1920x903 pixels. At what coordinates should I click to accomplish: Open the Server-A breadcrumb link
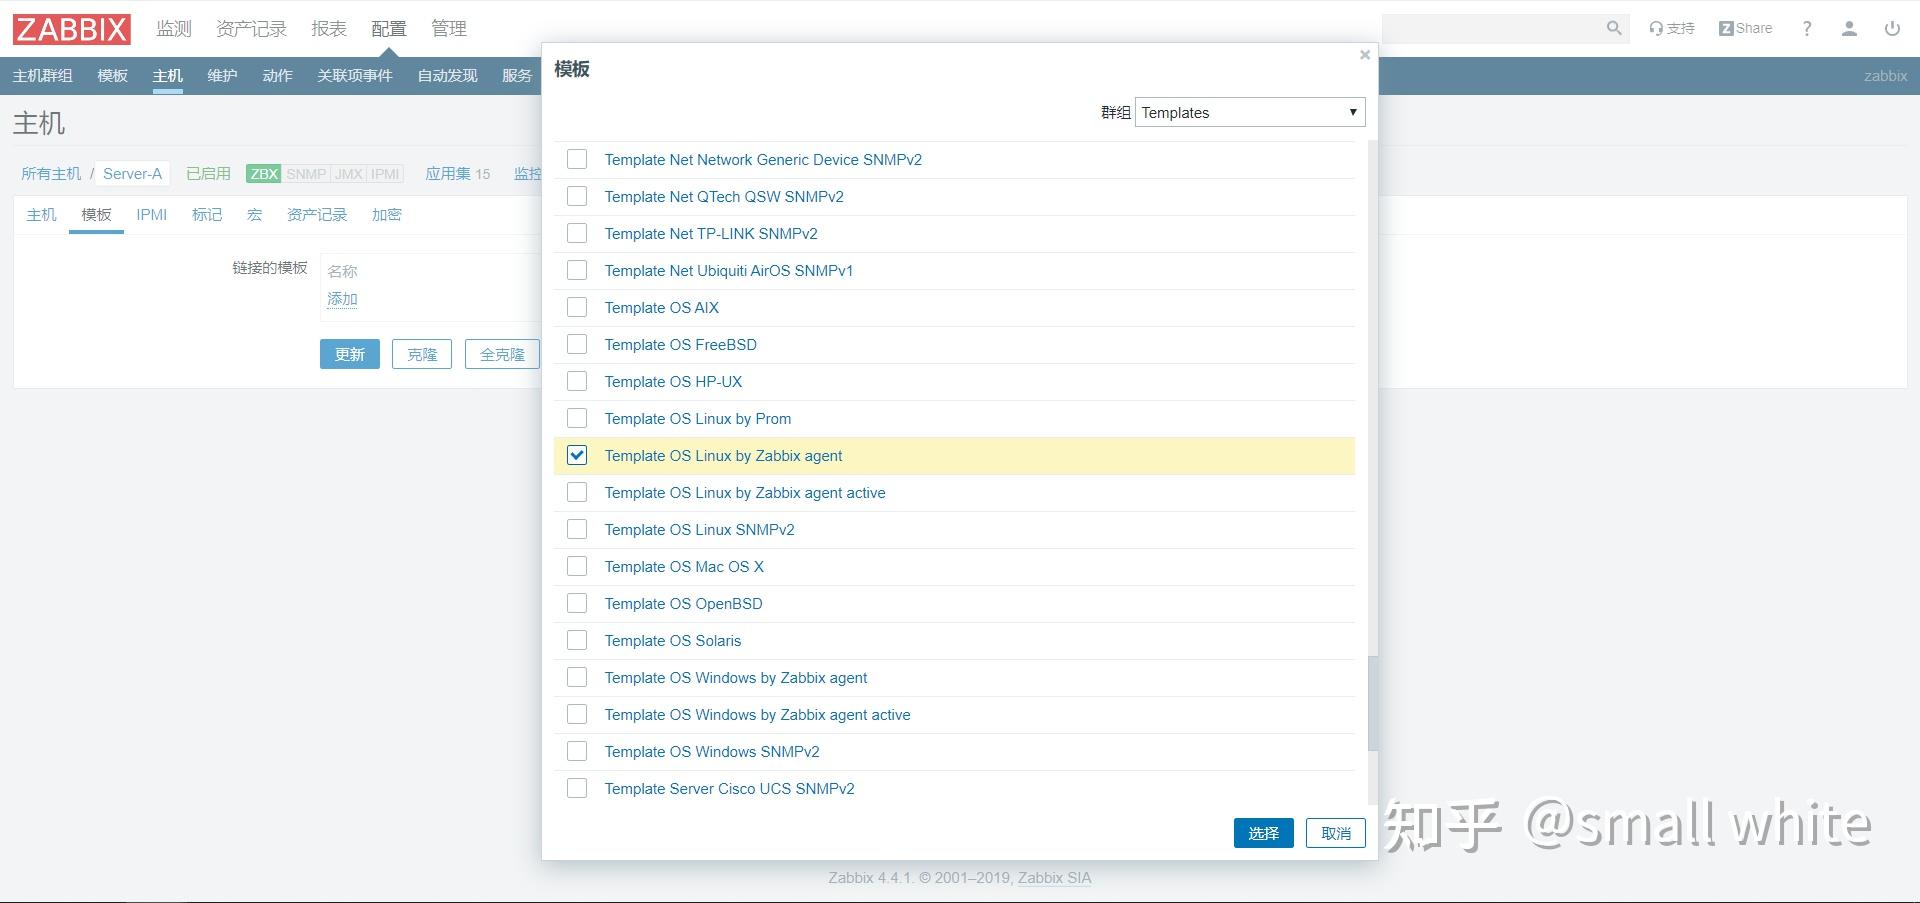tap(132, 174)
